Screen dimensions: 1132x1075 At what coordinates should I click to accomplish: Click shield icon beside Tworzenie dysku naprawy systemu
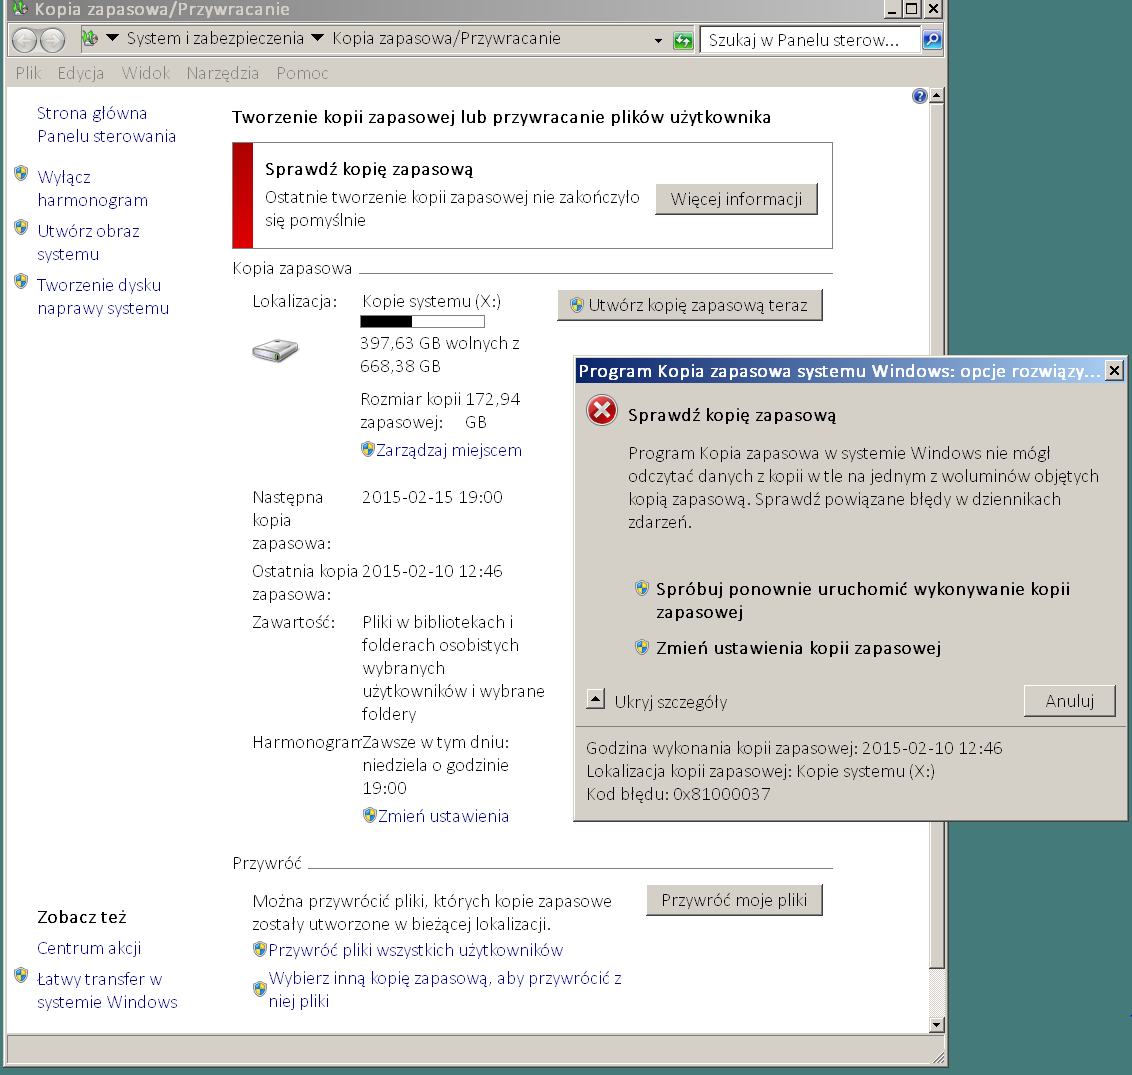click(21, 282)
